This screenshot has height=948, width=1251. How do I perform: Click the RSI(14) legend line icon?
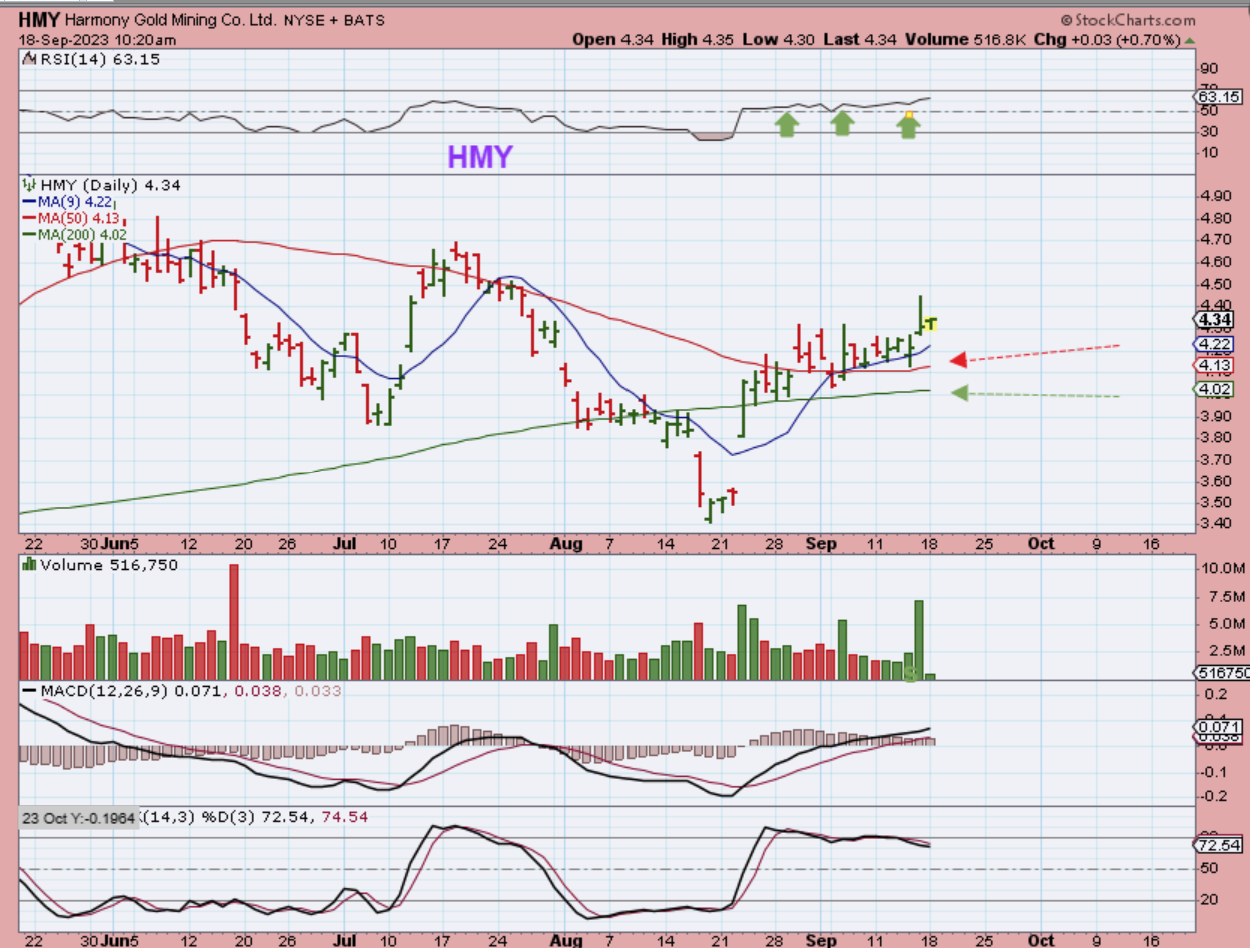pyautogui.click(x=28, y=60)
